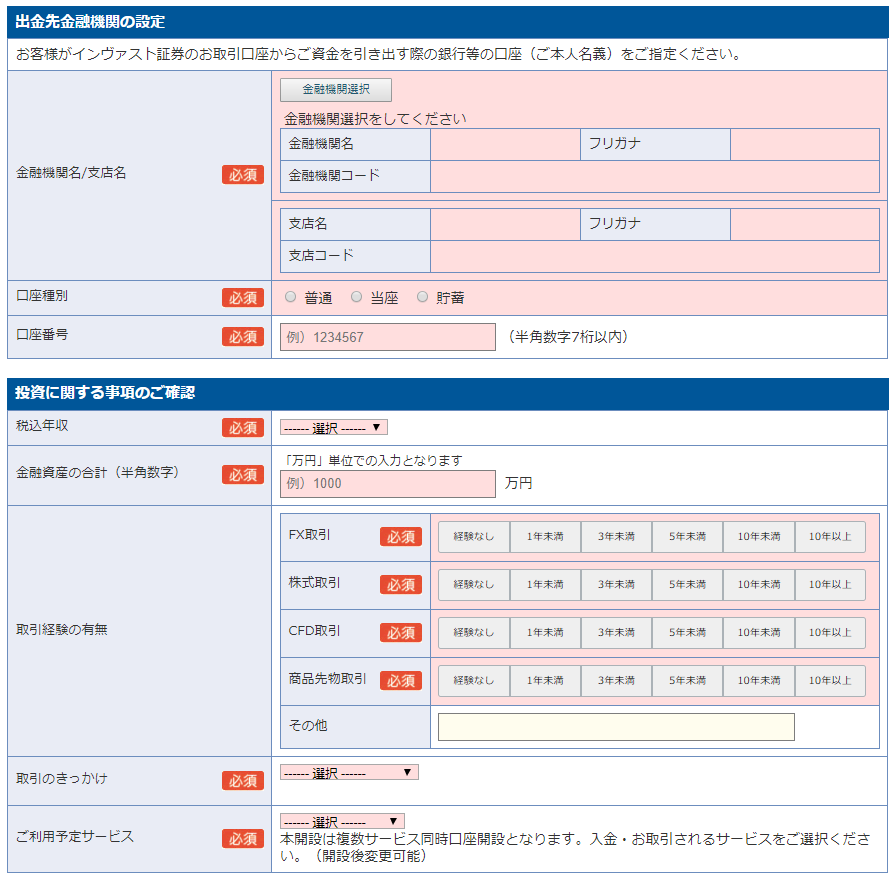The width and height of the screenshot is (894, 878).
Task: Choose 3年未満 for 商品先物取引
Action: tap(616, 680)
